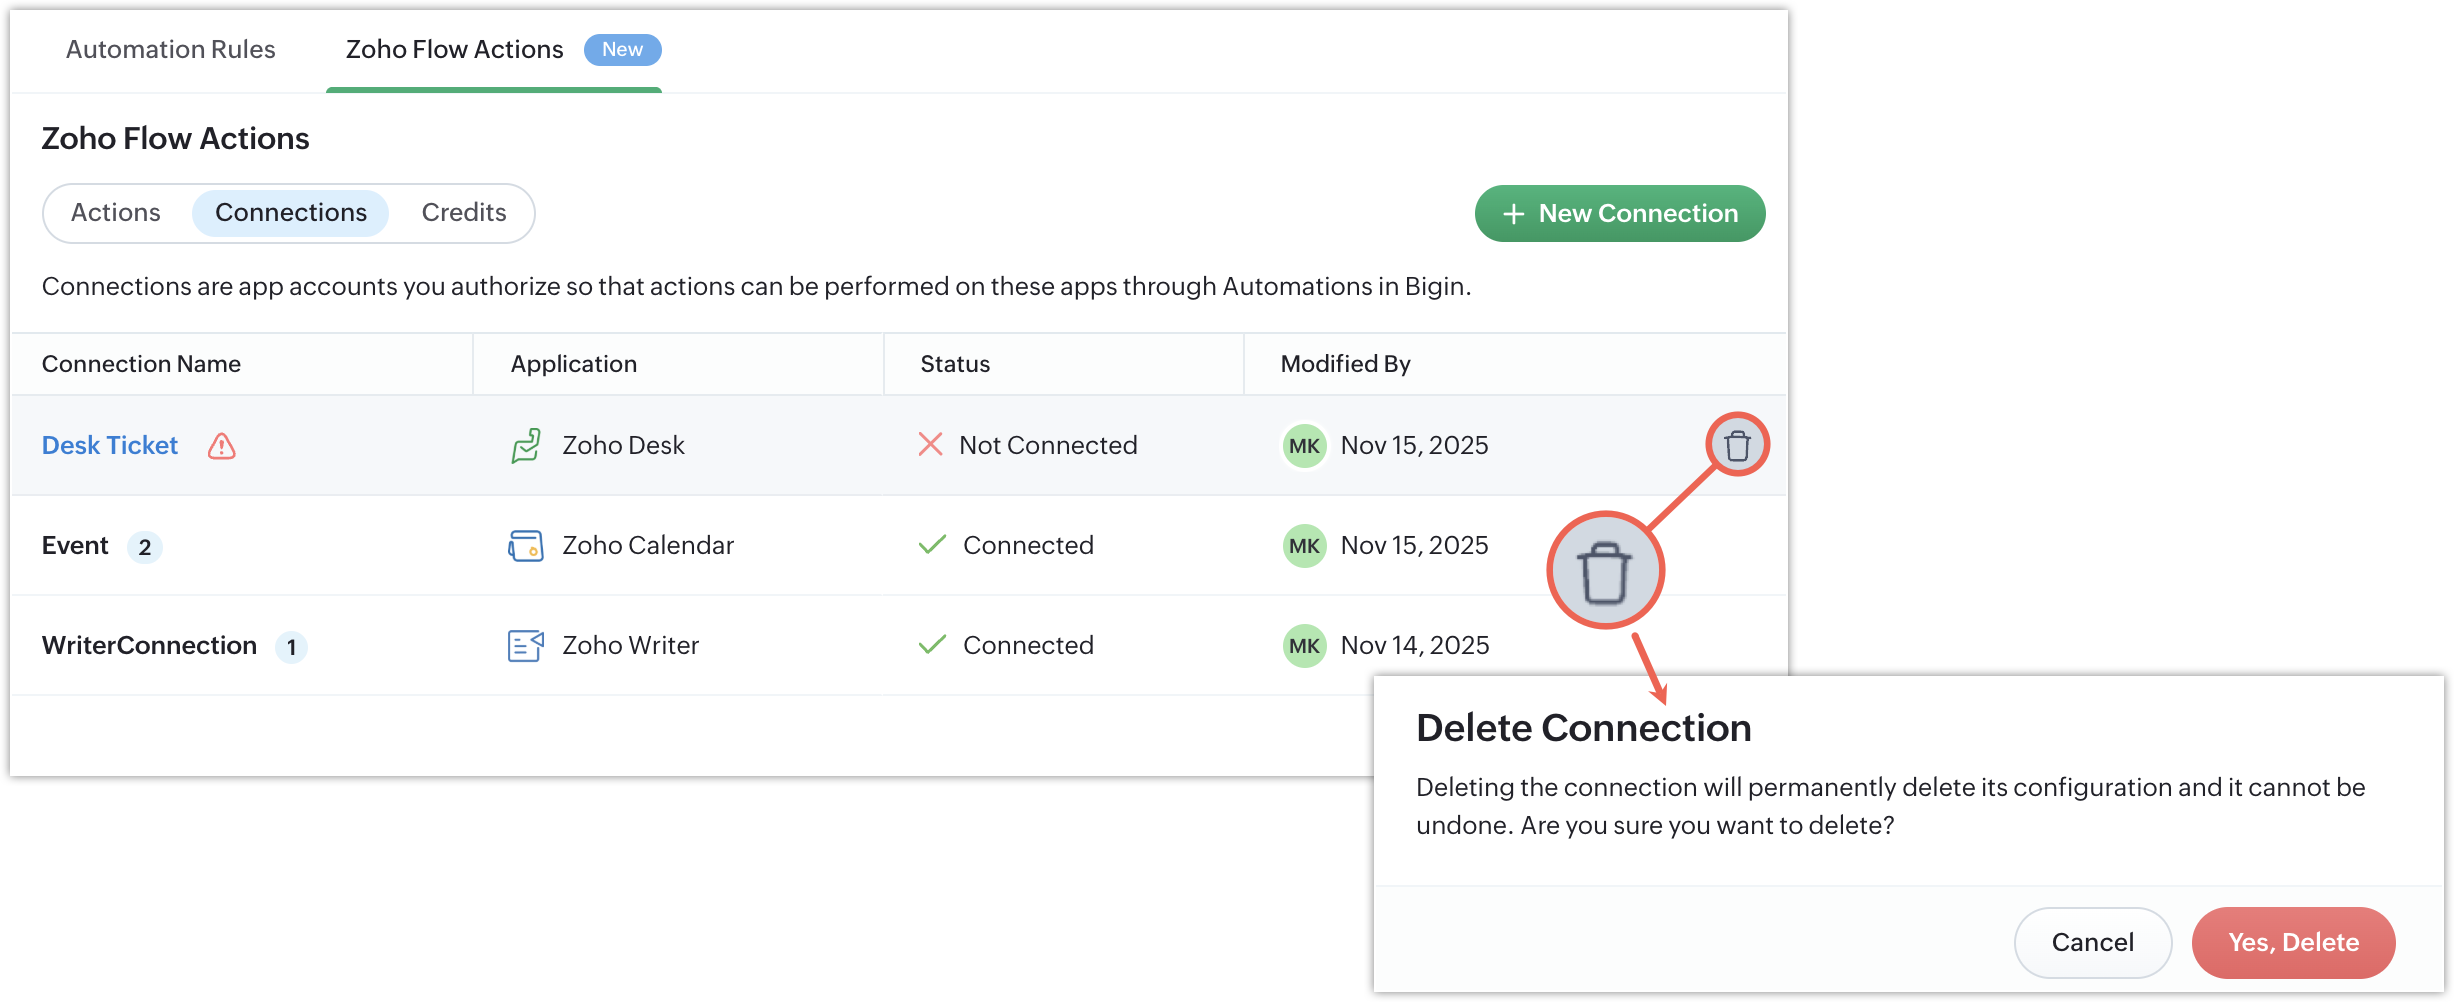Viewport: 2454px width, 1008px height.
Task: Open the Credits segment
Action: (x=464, y=213)
